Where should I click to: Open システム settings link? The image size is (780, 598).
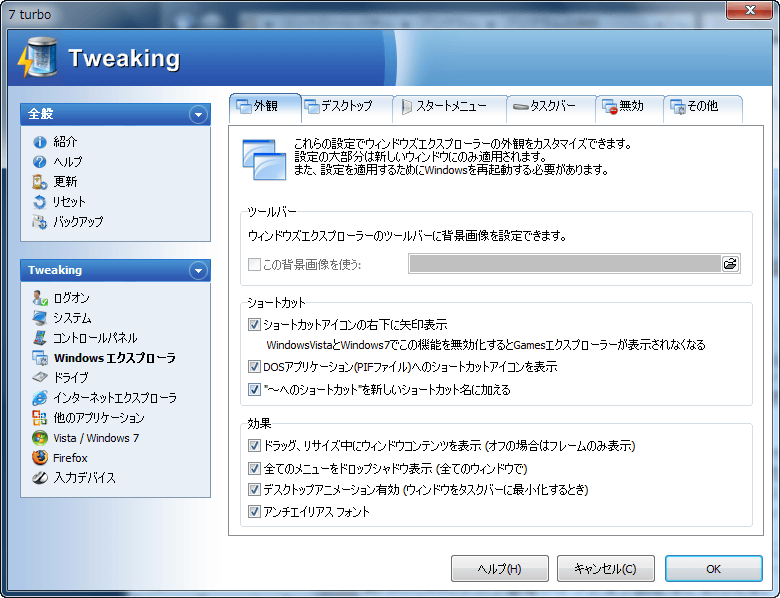[72, 318]
